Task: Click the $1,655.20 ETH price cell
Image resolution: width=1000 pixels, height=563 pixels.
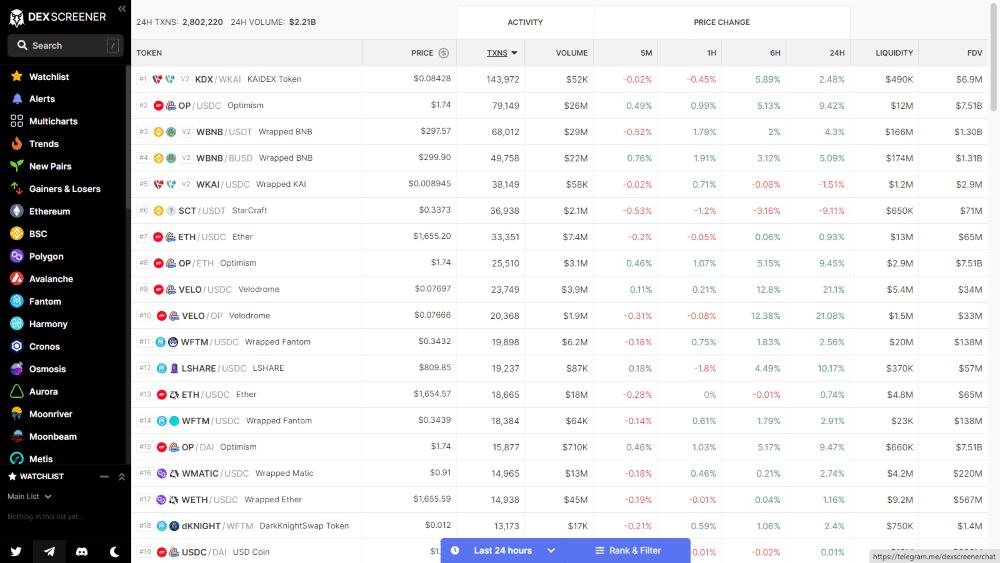Action: coord(432,236)
